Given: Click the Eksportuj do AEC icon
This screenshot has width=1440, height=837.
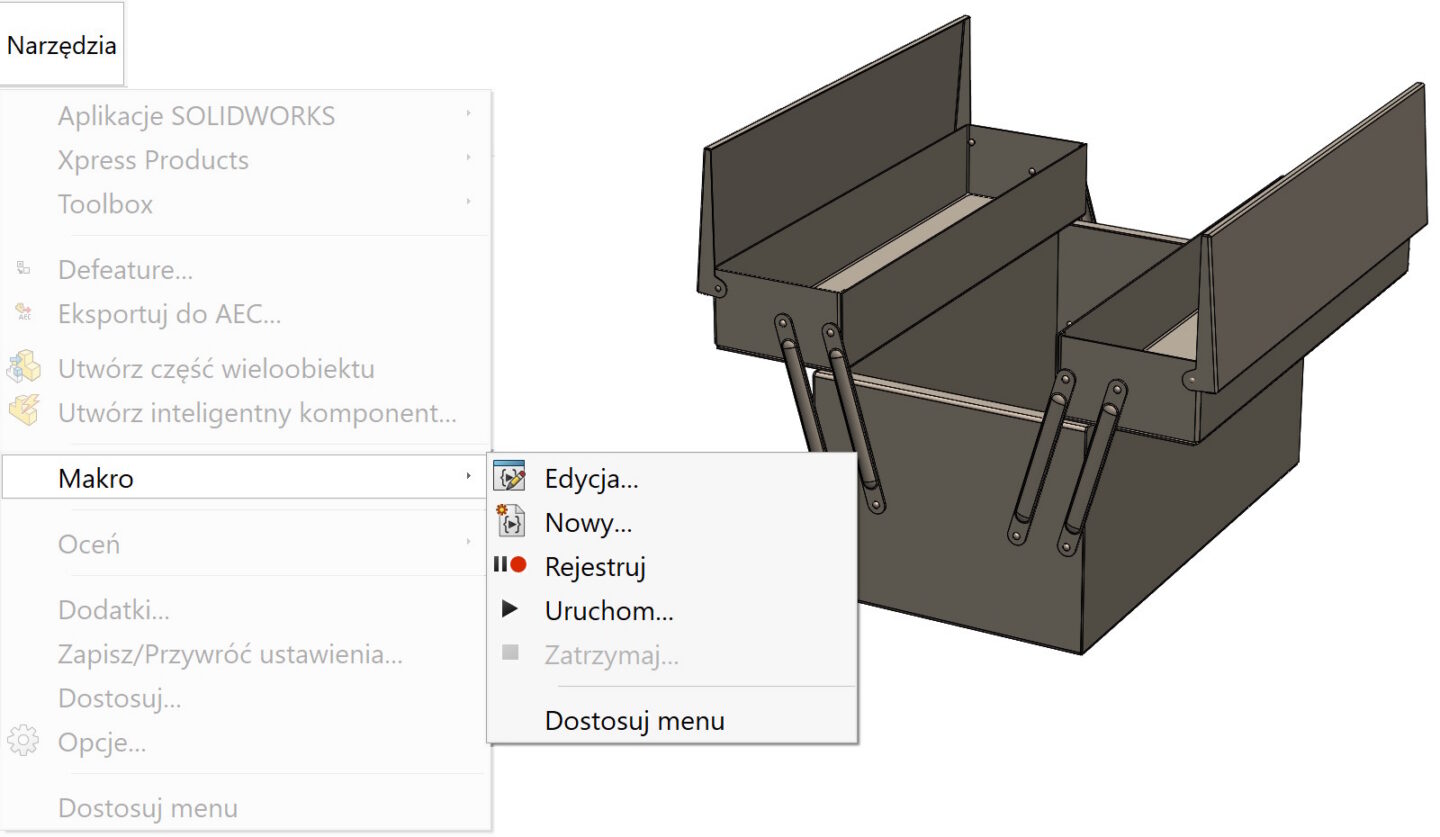Looking at the screenshot, I should [x=24, y=314].
